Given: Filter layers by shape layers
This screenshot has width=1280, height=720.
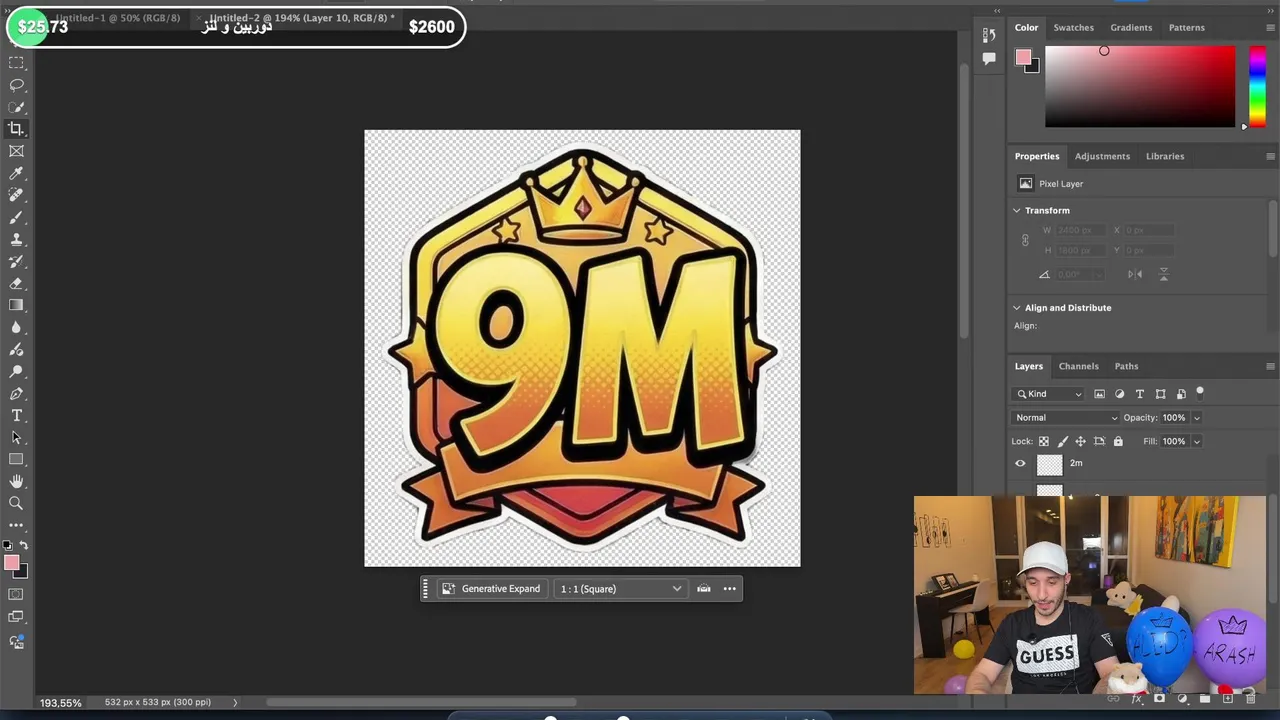Looking at the screenshot, I should point(1160,394).
